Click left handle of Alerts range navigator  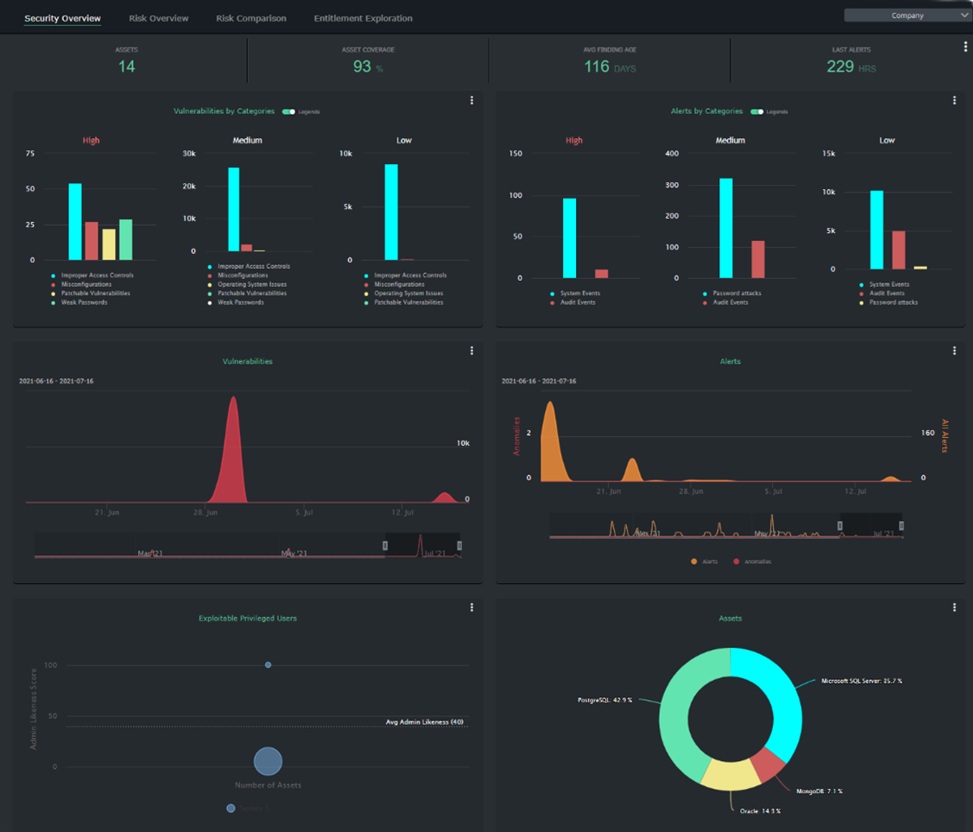(x=840, y=526)
